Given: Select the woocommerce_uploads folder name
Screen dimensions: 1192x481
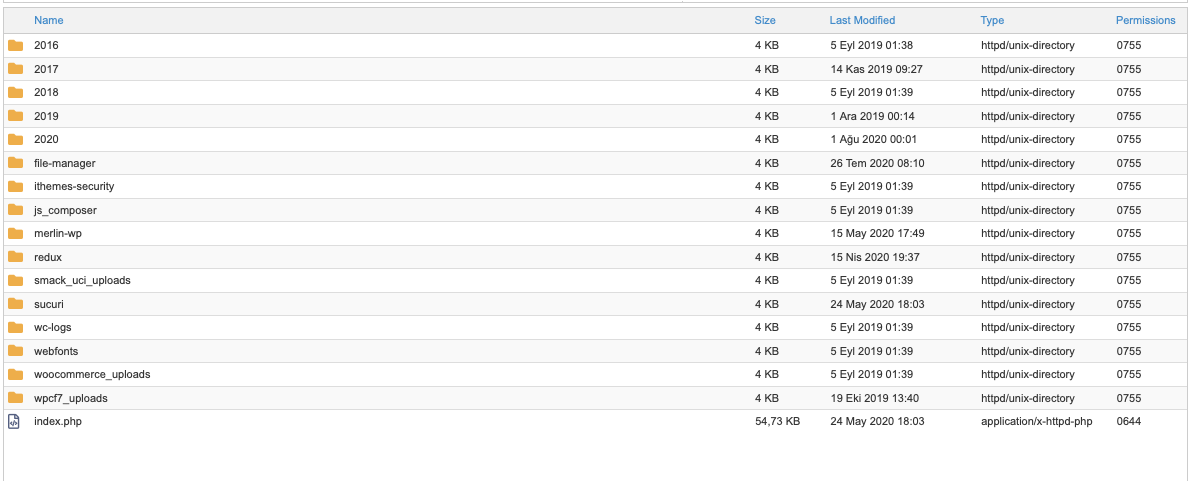Looking at the screenshot, I should click(x=92, y=375).
